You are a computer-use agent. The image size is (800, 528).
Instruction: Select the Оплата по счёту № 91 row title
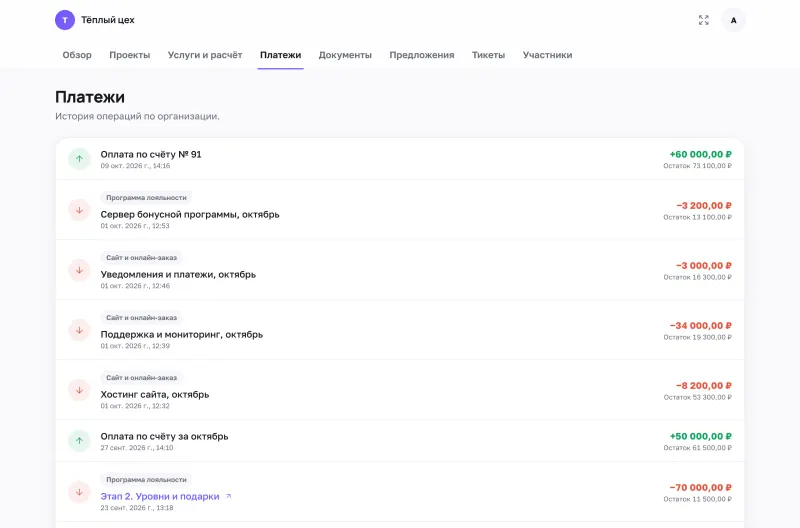pyautogui.click(x=151, y=154)
